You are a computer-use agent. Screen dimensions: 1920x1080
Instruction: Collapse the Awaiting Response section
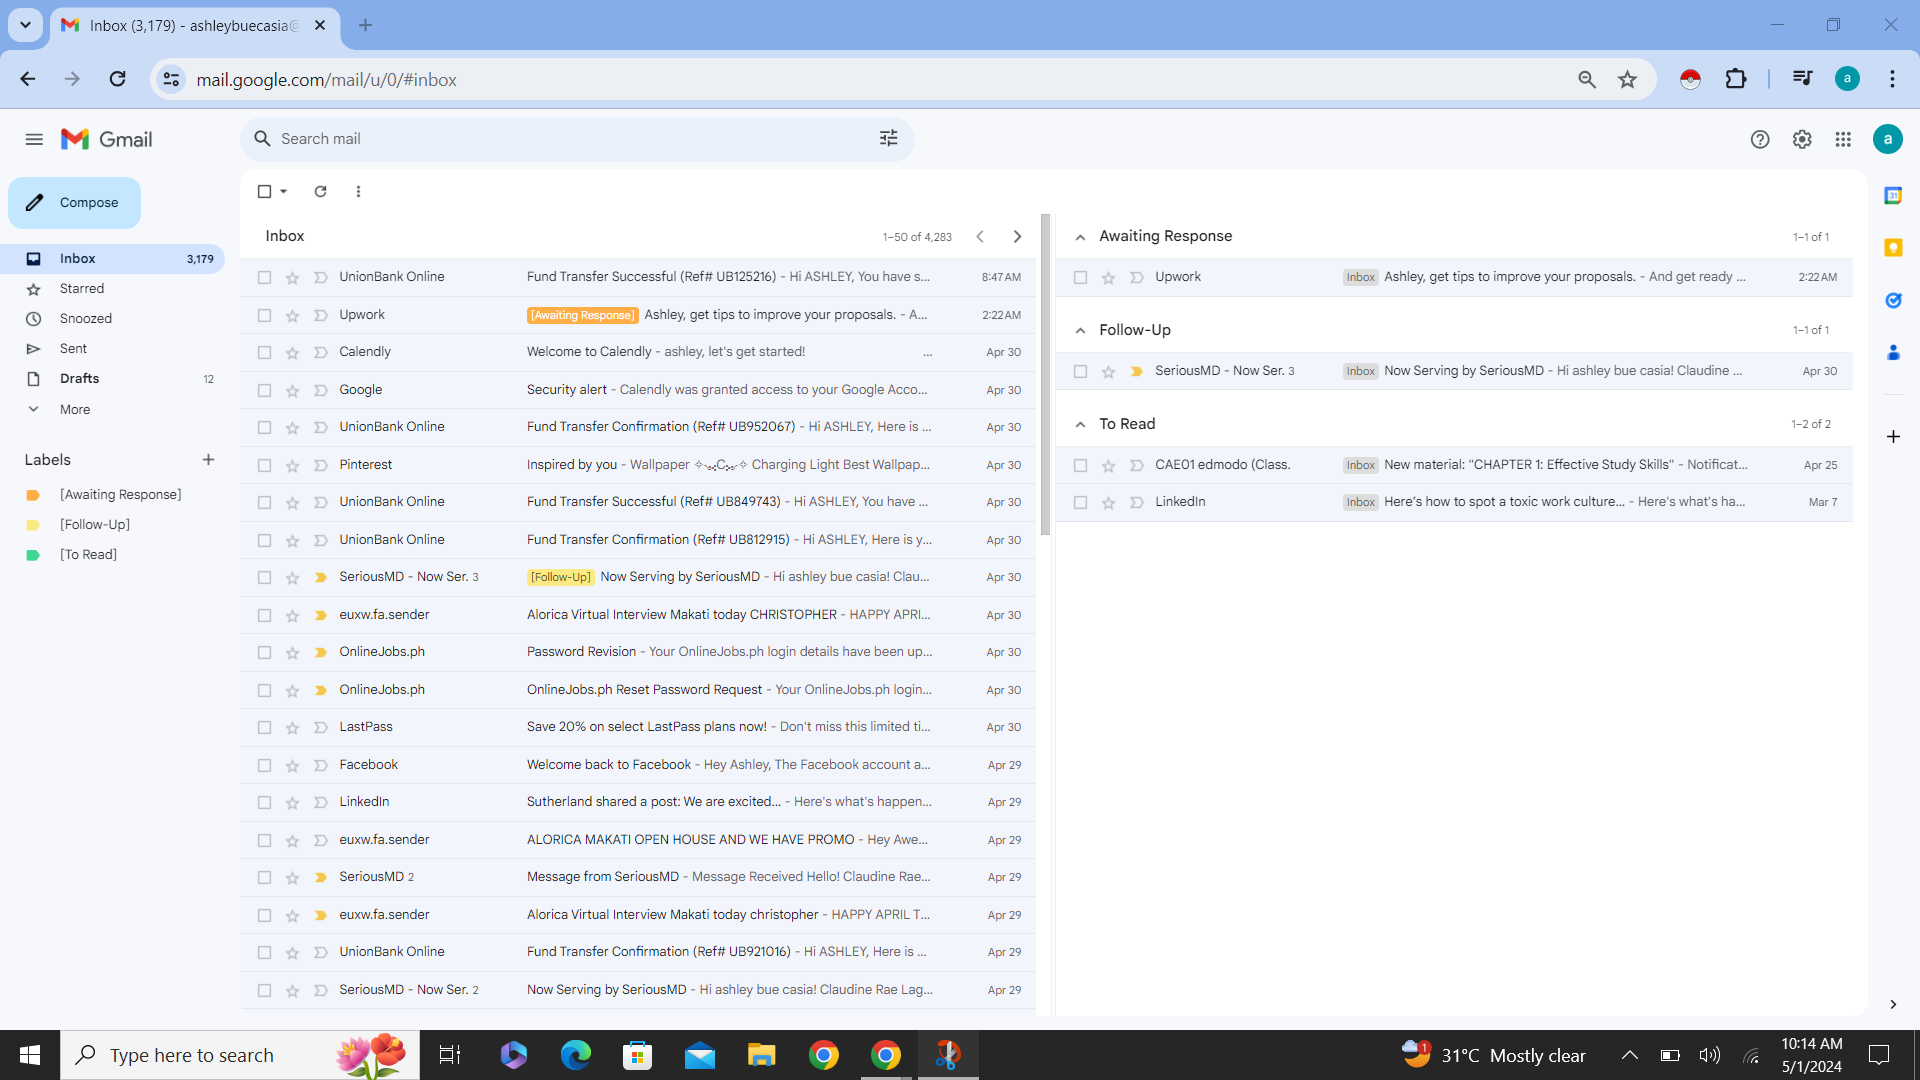coord(1080,237)
